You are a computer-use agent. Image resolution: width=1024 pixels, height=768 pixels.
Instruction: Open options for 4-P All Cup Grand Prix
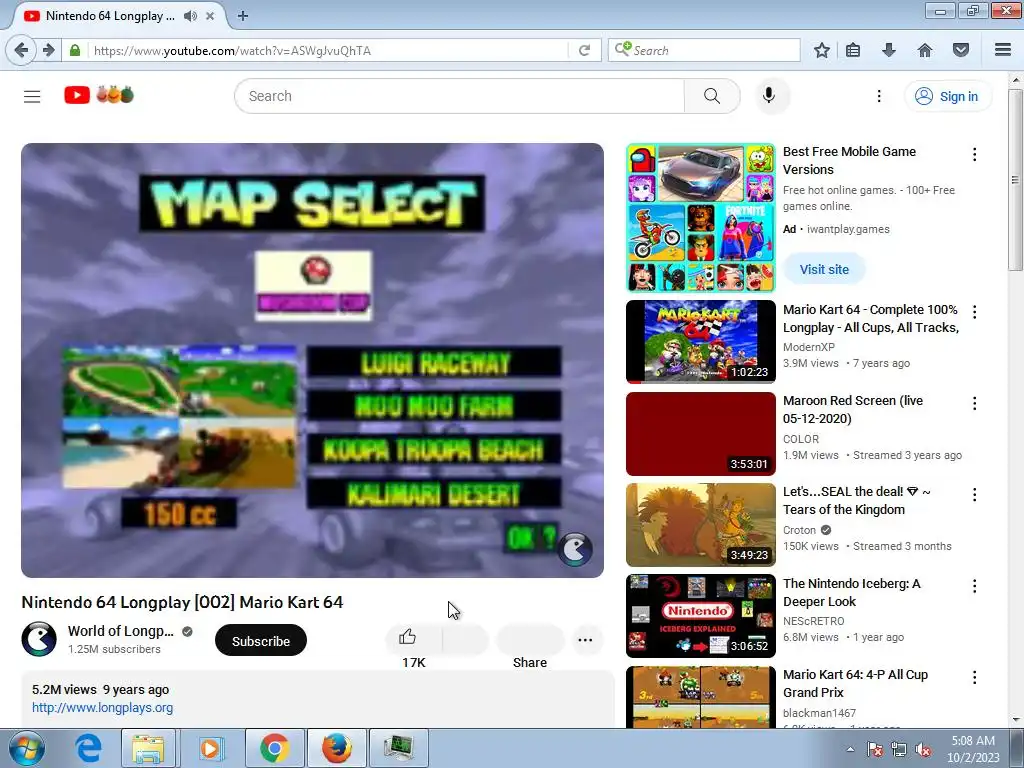click(x=974, y=677)
